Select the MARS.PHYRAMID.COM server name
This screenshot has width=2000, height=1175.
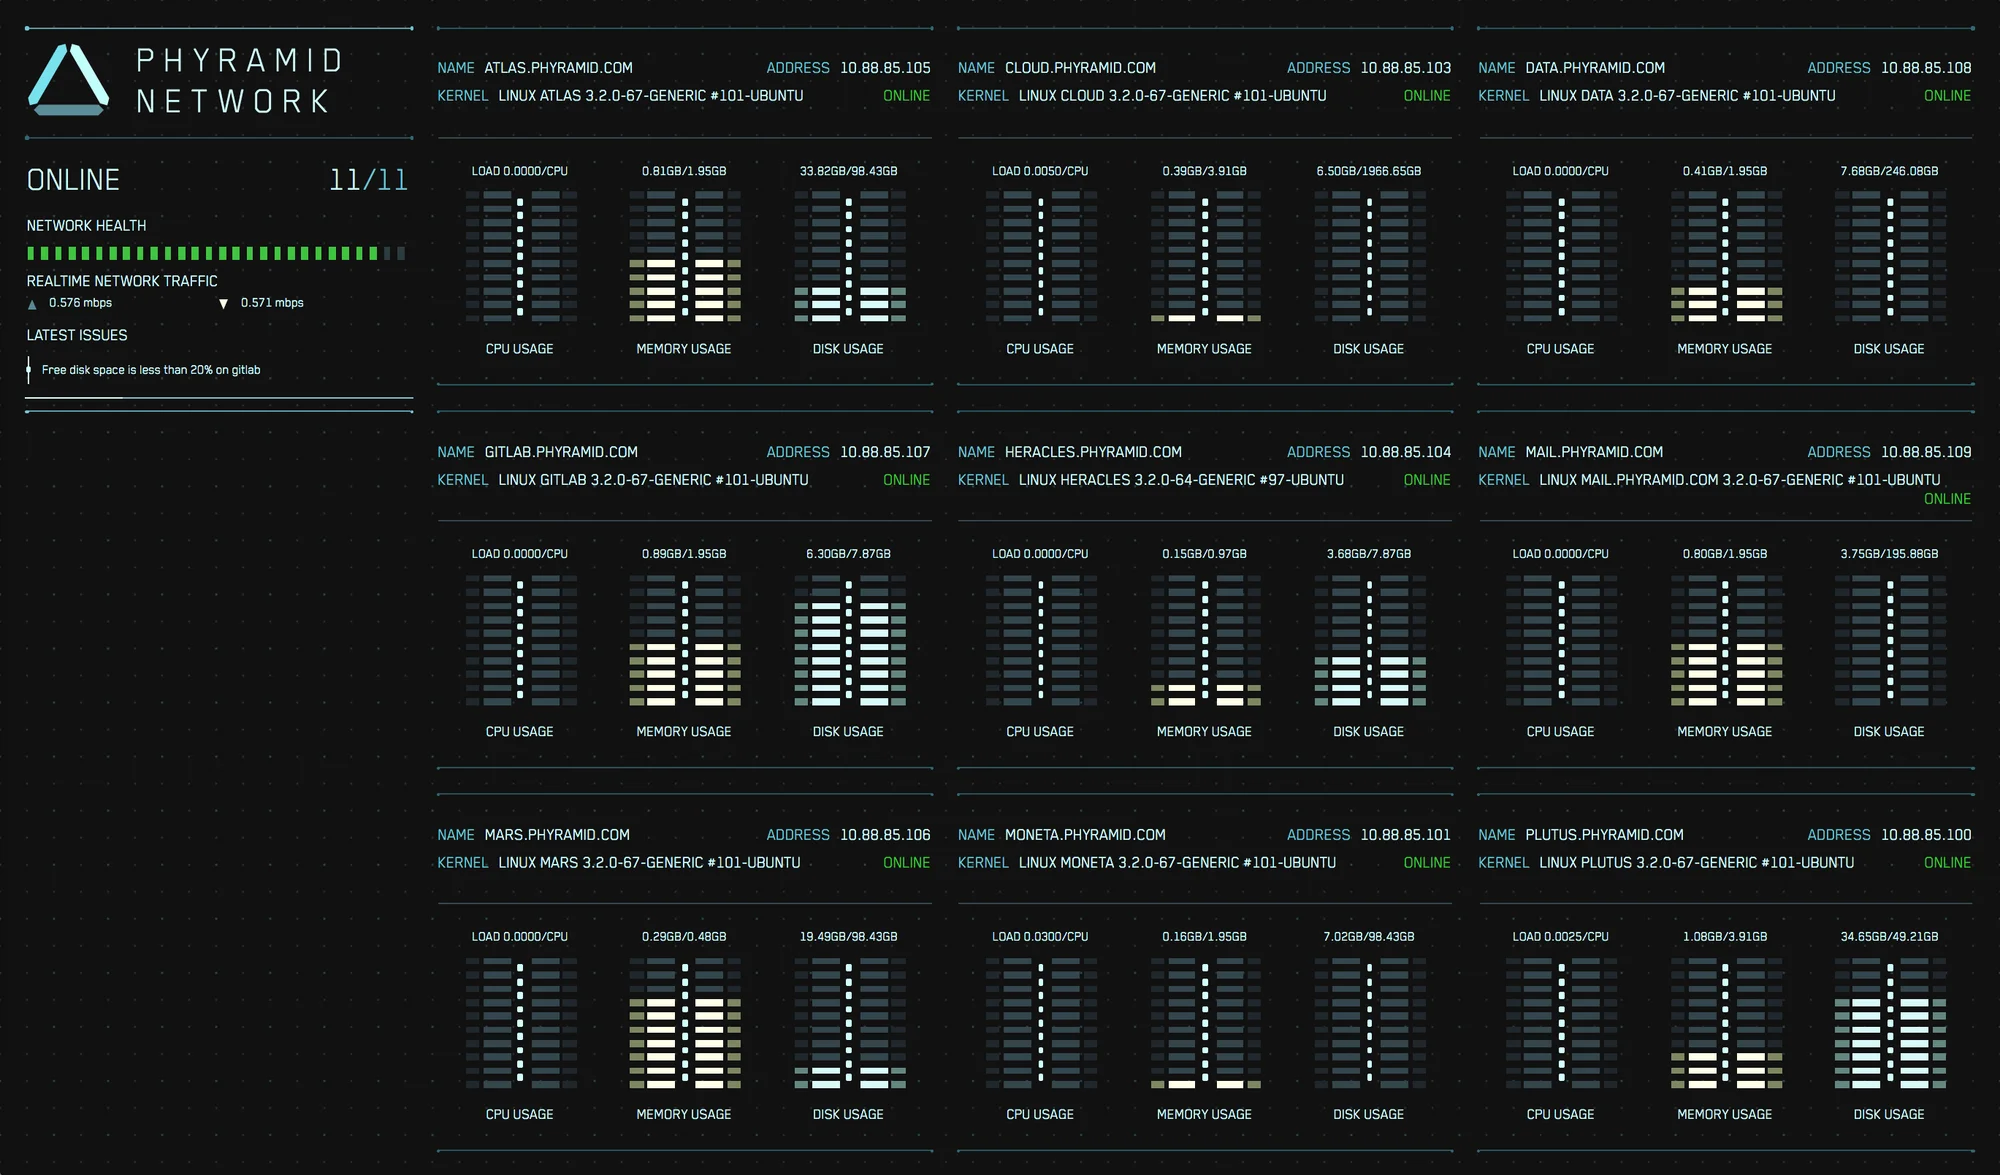[x=557, y=835]
